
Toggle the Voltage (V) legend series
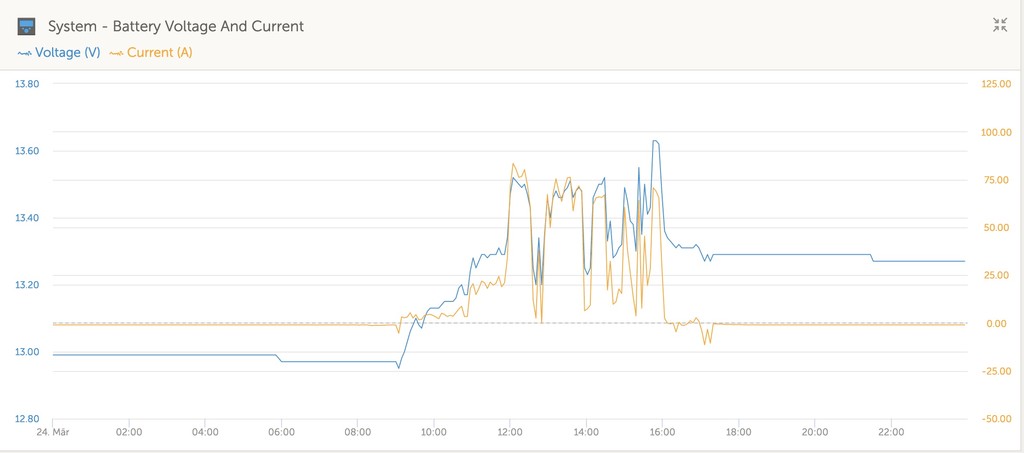[59, 53]
